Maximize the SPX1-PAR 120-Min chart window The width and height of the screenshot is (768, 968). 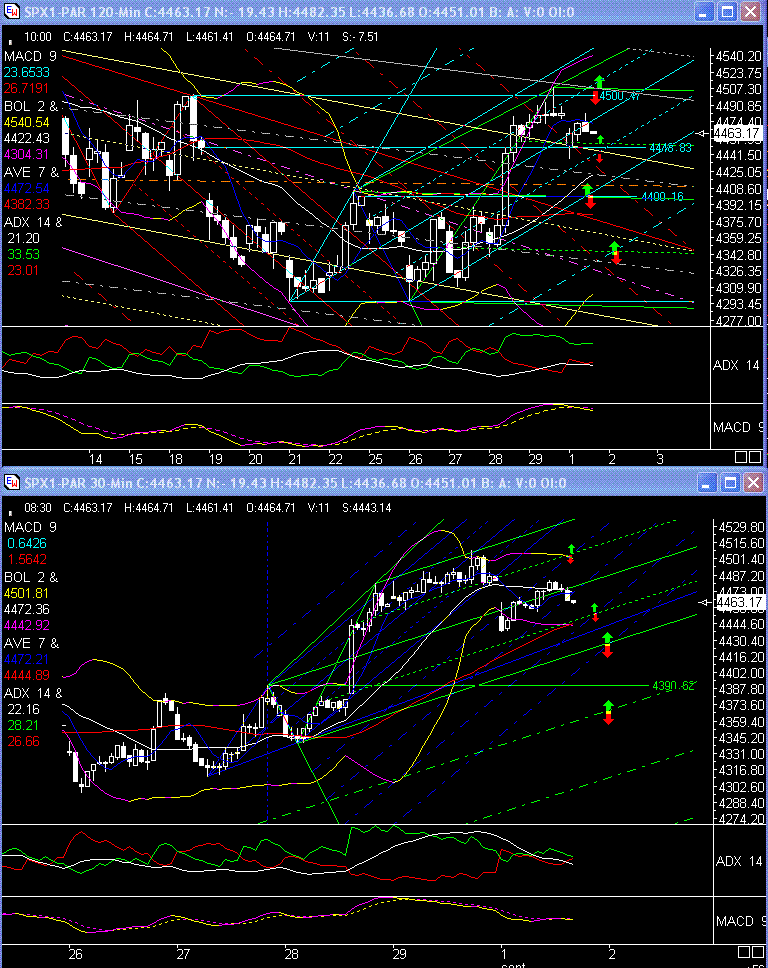point(728,12)
